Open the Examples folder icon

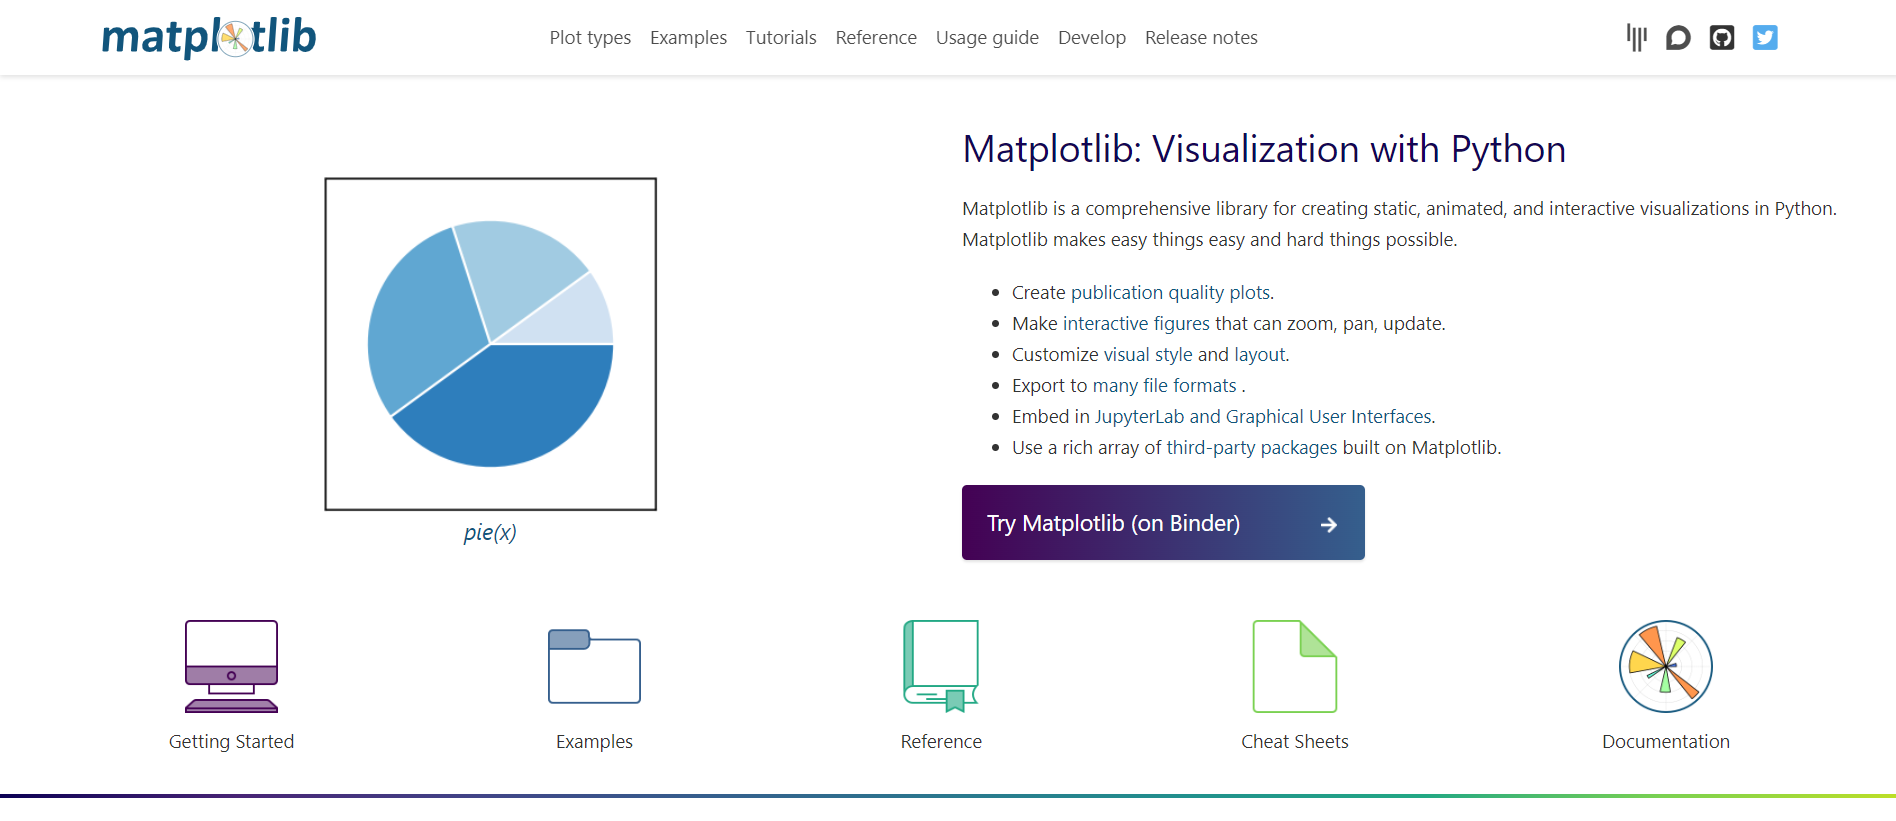click(x=594, y=666)
